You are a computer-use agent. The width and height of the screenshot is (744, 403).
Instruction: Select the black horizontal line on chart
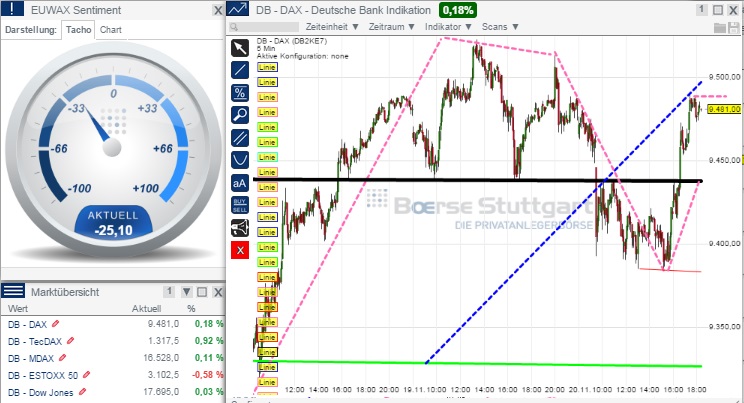click(x=477, y=180)
